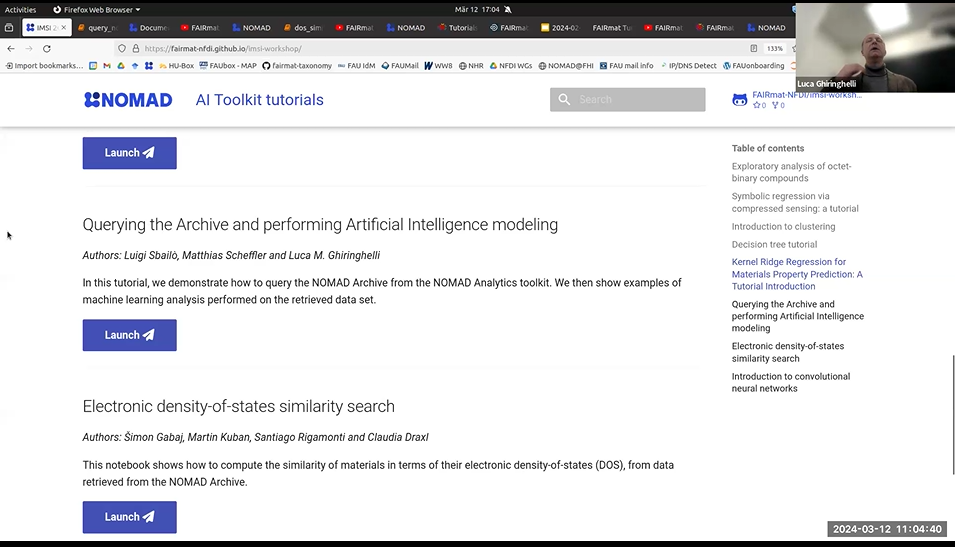Open the IP/DNS Detect bookmark
Image resolution: width=955 pixels, height=547 pixels.
689,66
